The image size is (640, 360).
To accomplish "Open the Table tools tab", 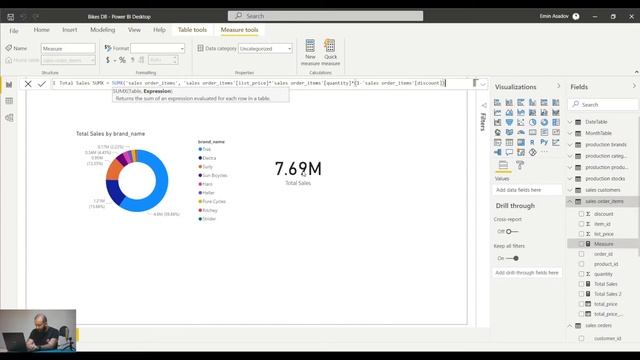I will [x=192, y=30].
